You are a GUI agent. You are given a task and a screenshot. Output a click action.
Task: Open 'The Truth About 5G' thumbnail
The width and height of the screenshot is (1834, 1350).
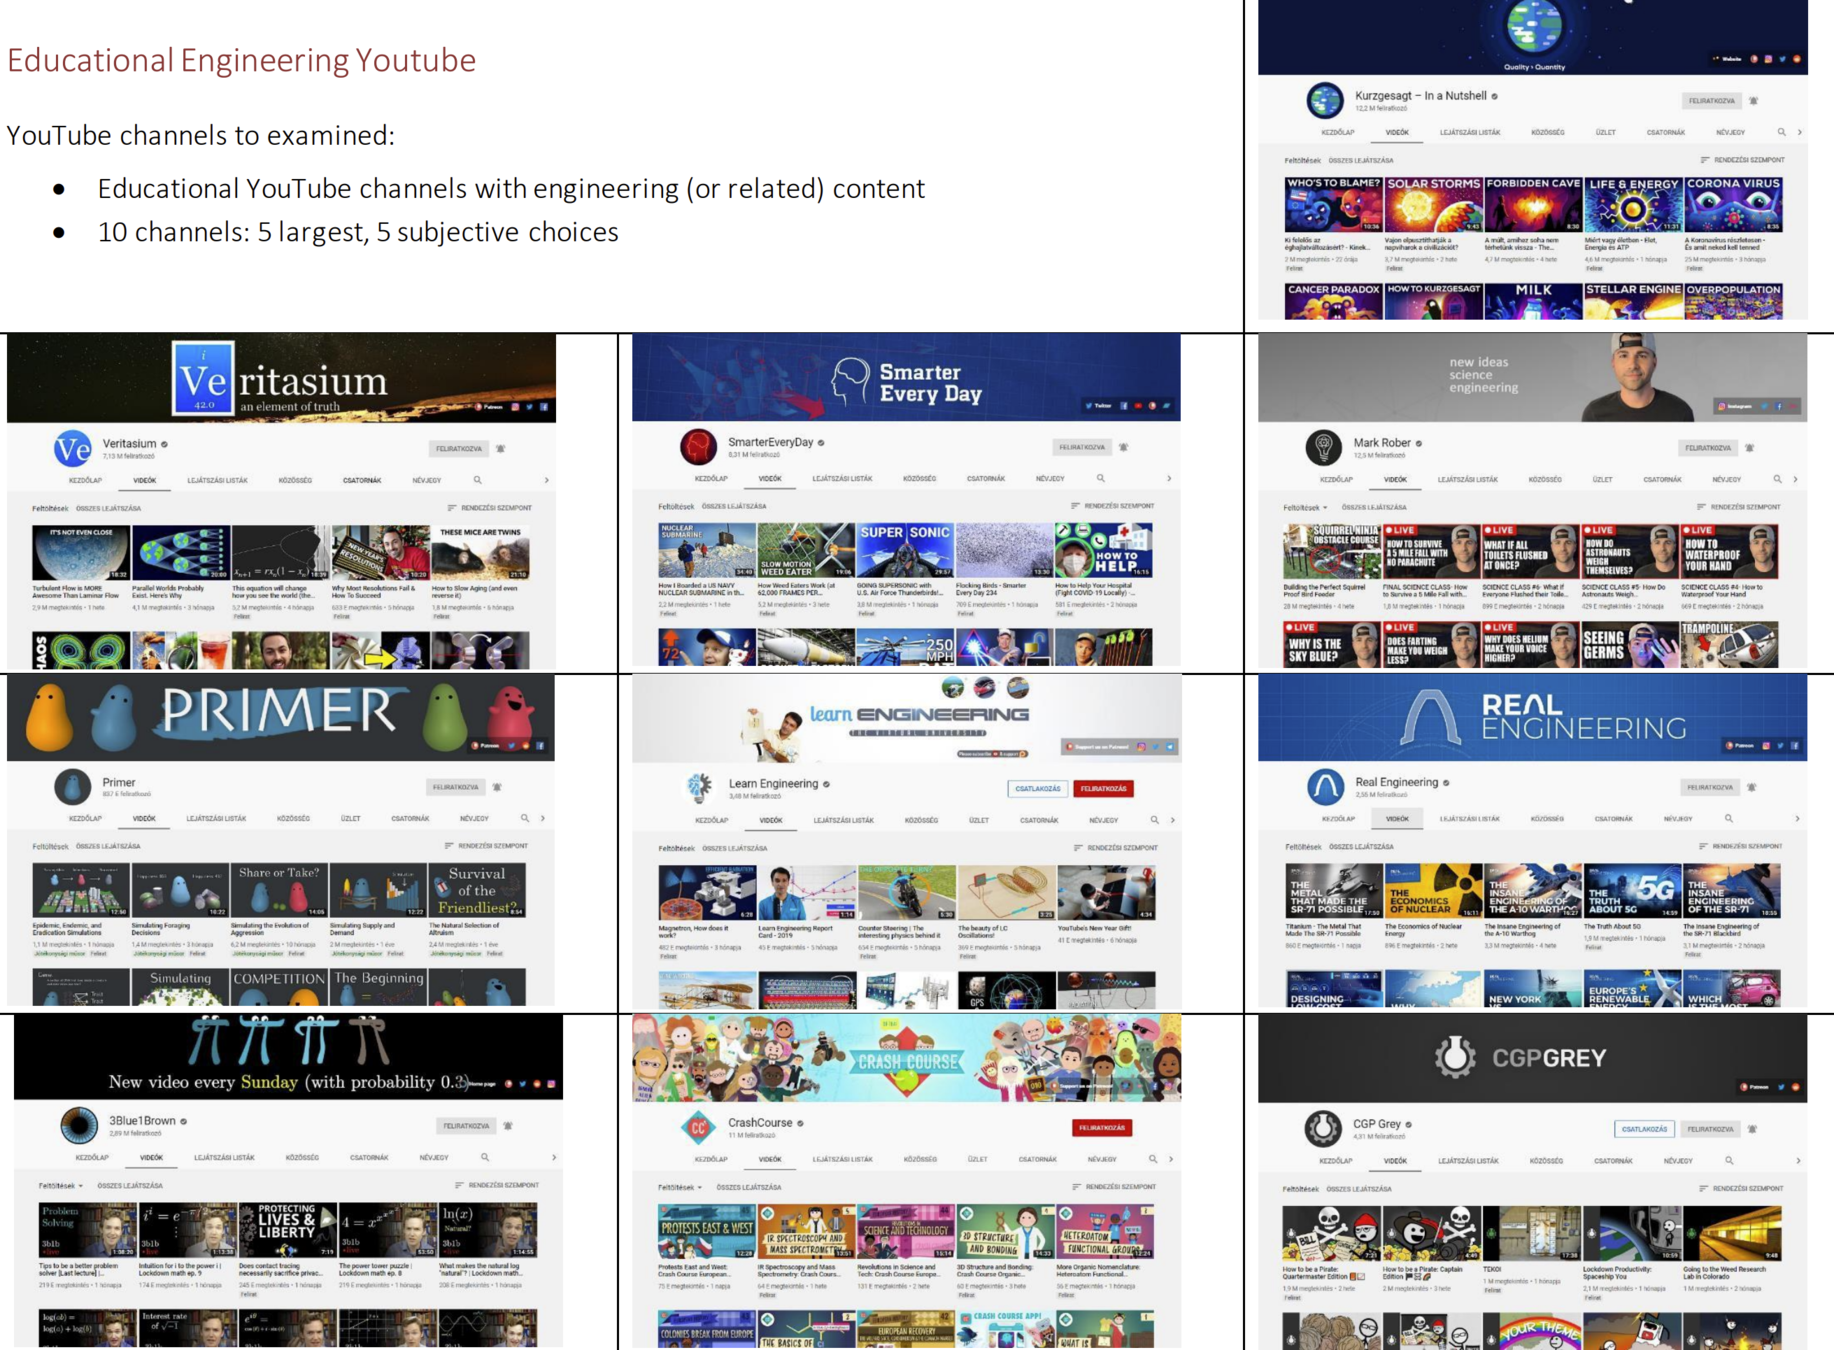1631,891
